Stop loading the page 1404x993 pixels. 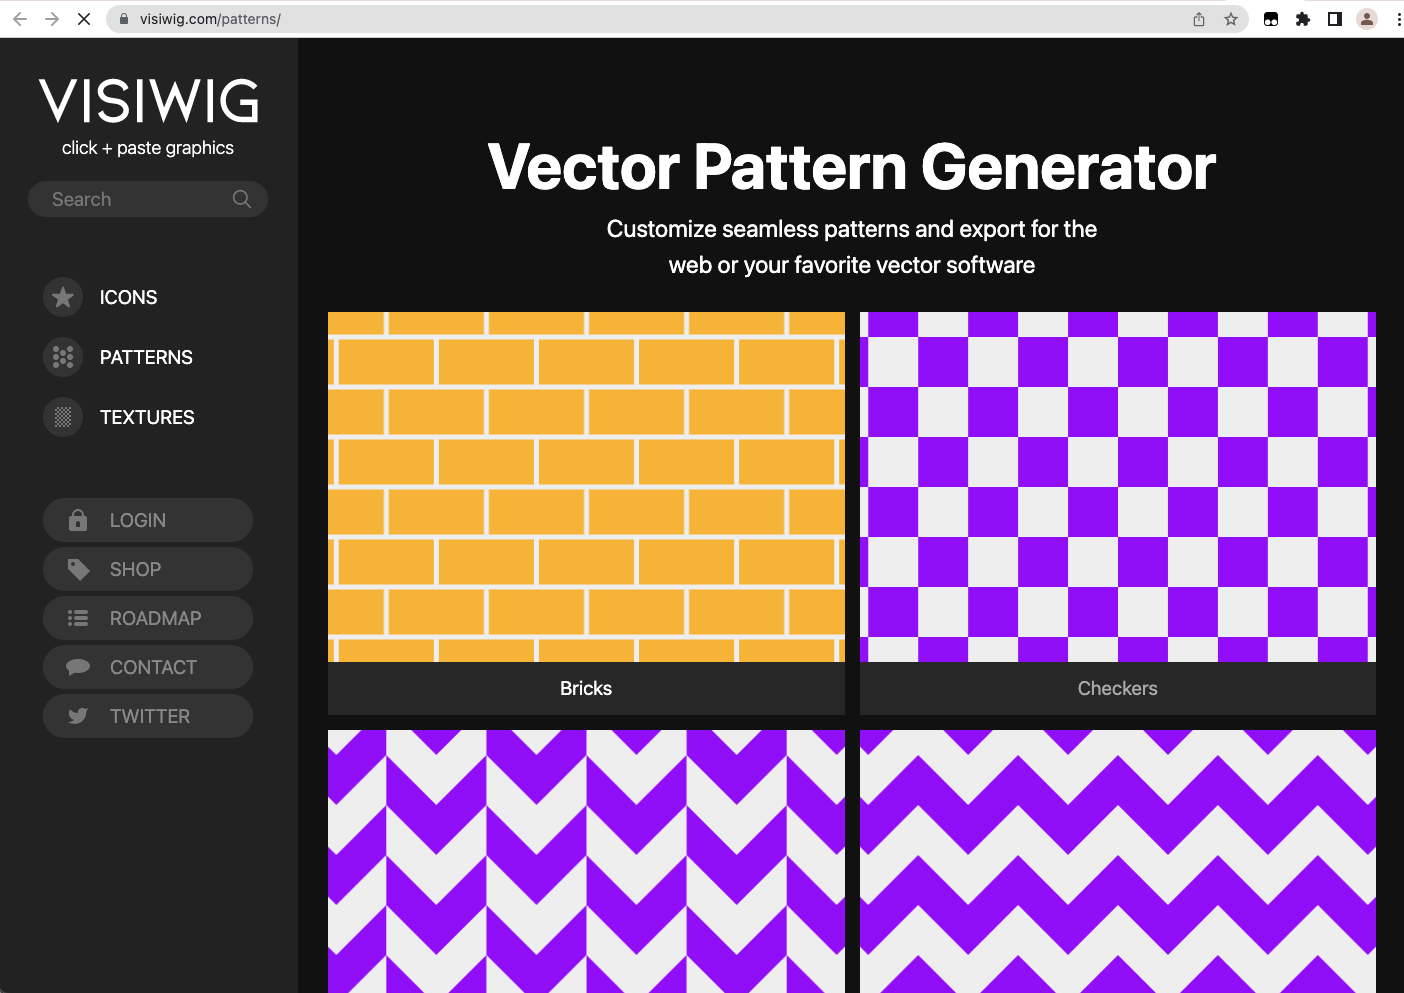click(x=84, y=19)
